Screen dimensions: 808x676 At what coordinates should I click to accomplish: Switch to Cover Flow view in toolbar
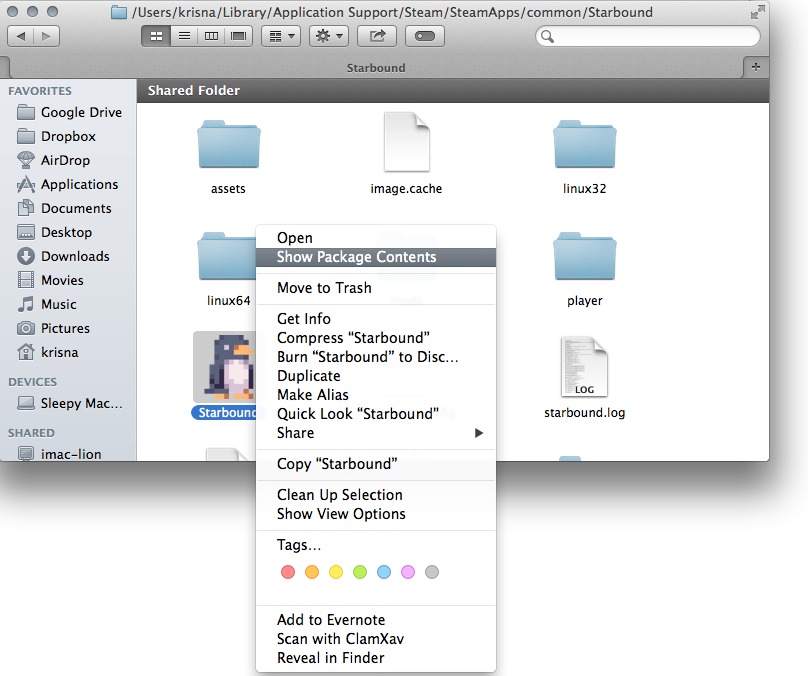coord(239,36)
